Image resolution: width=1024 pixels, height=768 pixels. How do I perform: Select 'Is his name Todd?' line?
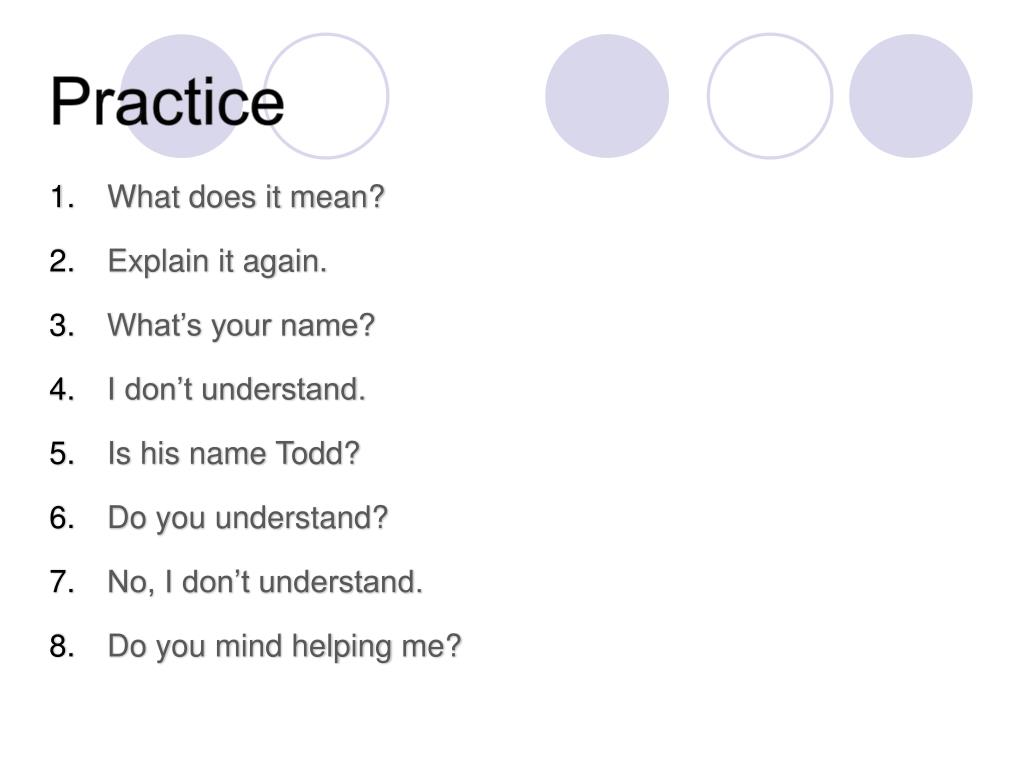tap(234, 453)
